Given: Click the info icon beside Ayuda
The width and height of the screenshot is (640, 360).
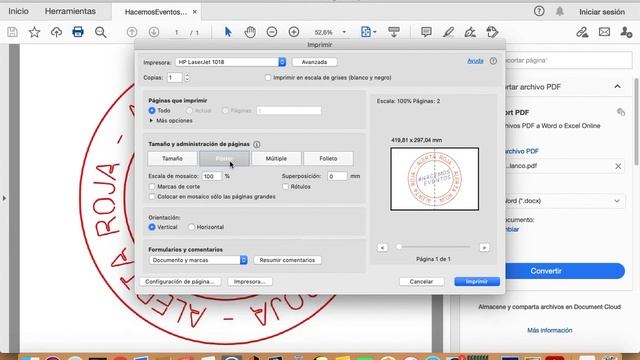Looking at the screenshot, I should pyautogui.click(x=493, y=61).
